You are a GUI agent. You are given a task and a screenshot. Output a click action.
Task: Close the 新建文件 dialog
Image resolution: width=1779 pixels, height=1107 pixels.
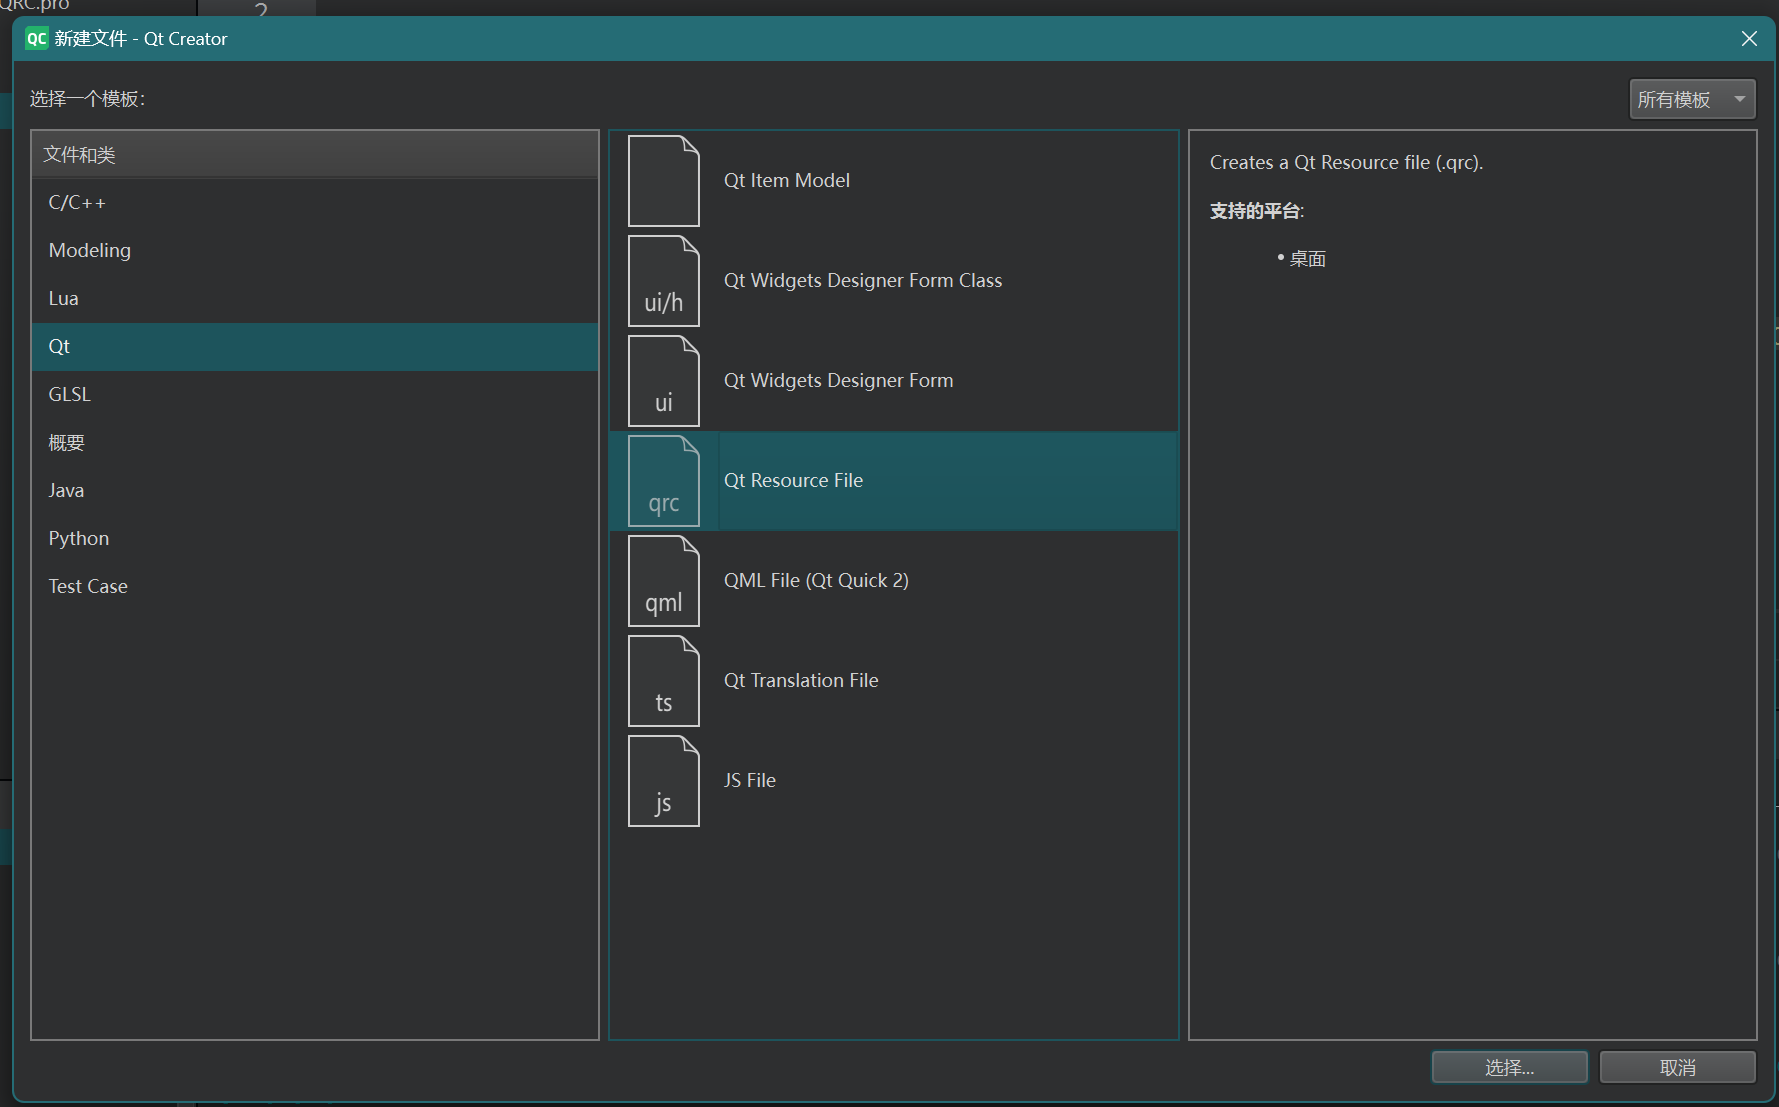click(1749, 39)
